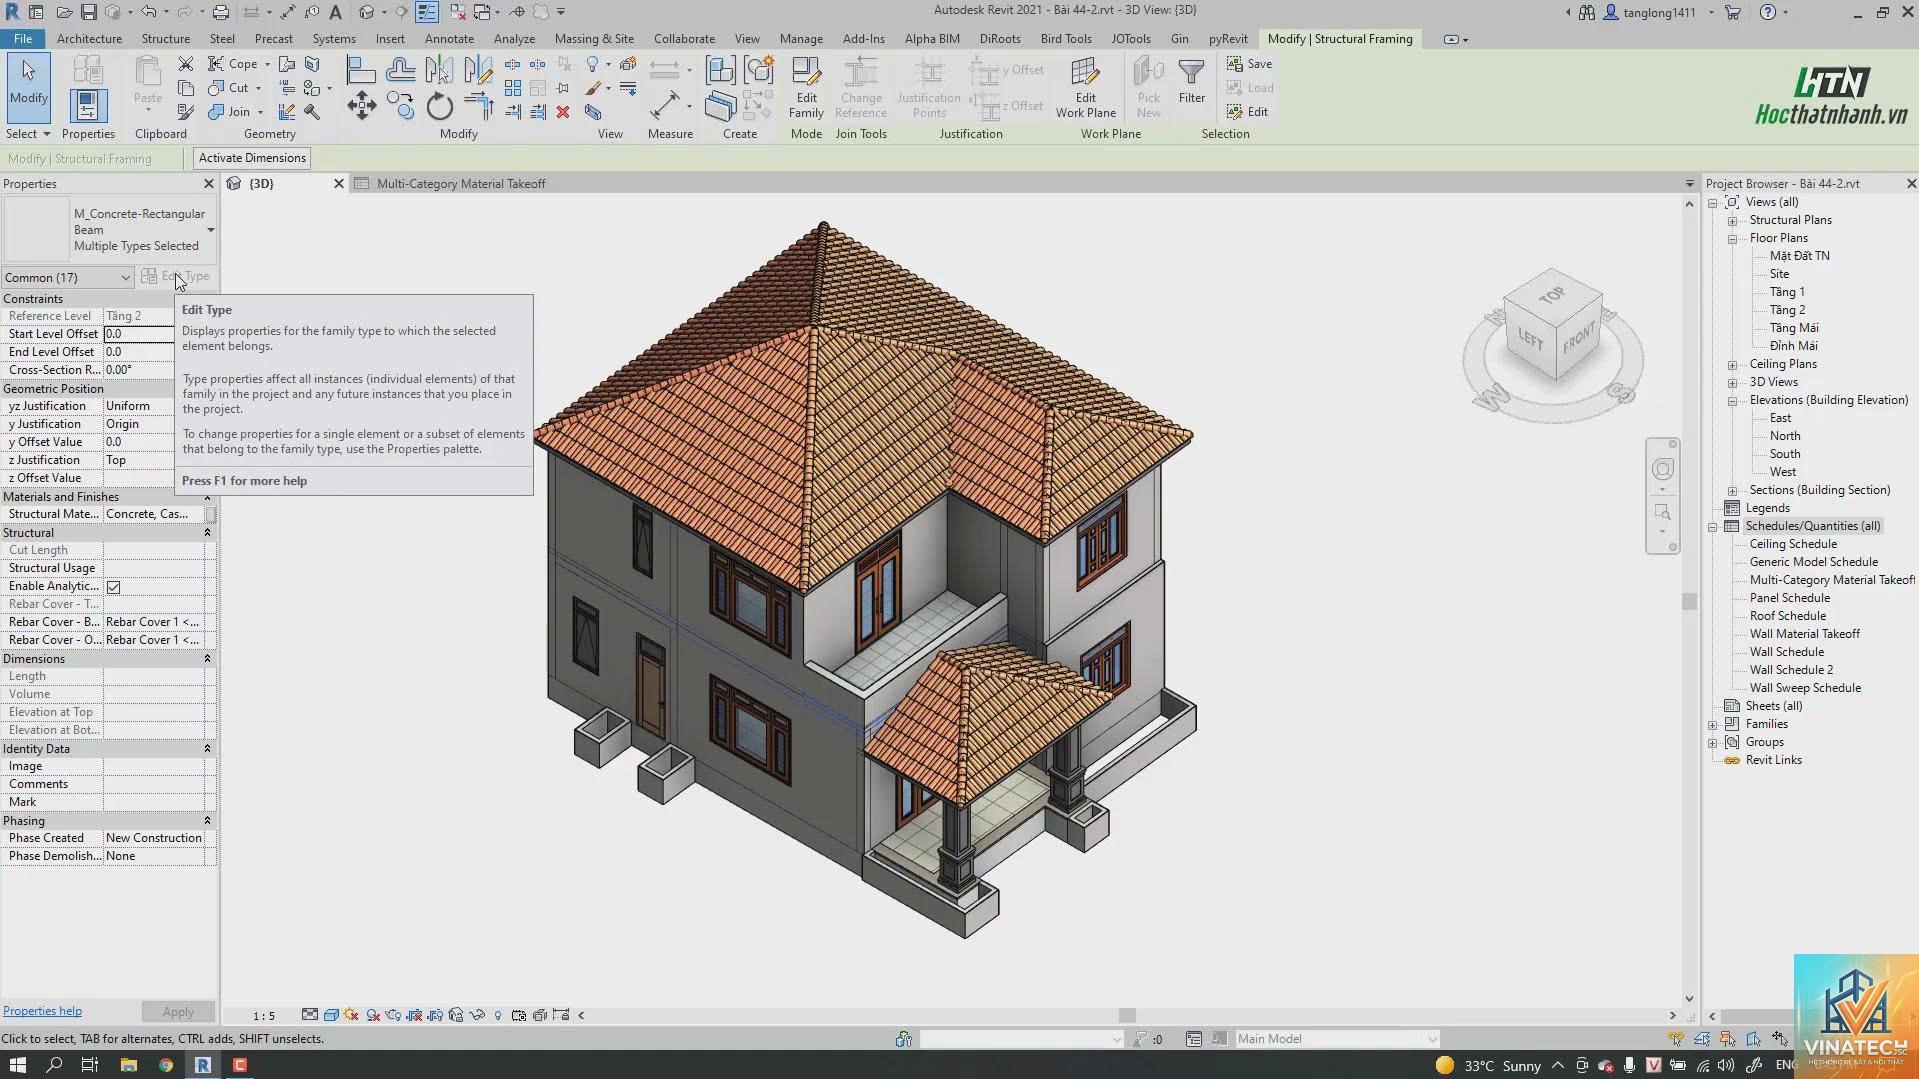This screenshot has height=1079, width=1919.
Task: Click the red Delete icon
Action: (x=563, y=112)
